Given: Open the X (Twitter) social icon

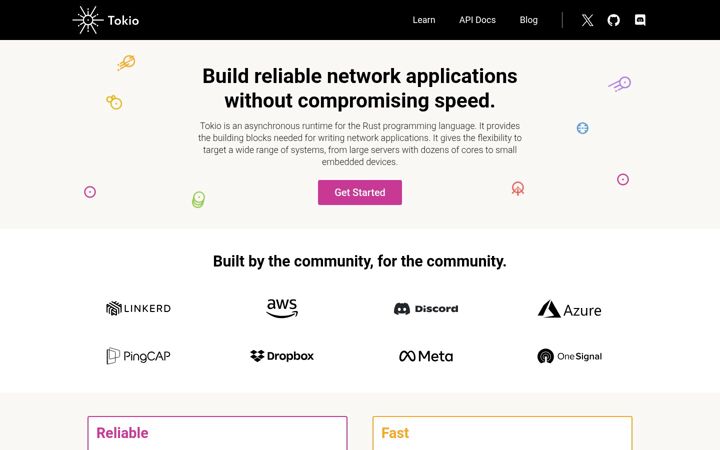Looking at the screenshot, I should [587, 20].
